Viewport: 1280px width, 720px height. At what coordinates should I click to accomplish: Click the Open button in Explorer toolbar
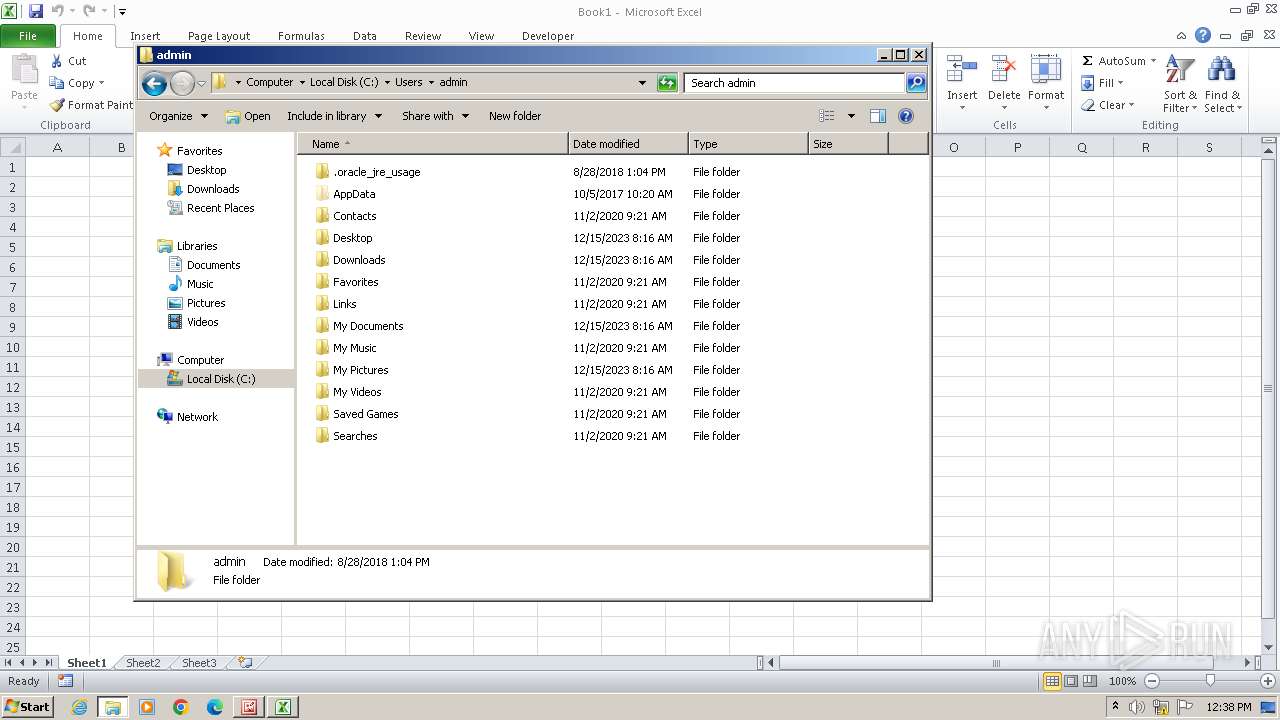point(248,116)
